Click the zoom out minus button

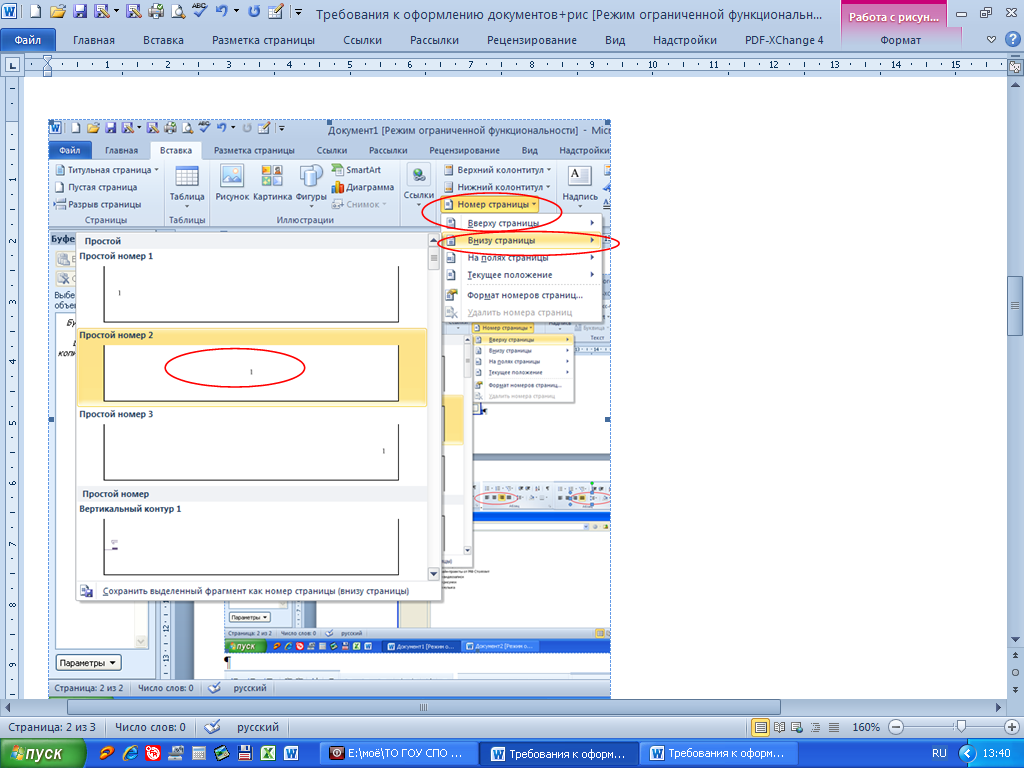click(897, 727)
